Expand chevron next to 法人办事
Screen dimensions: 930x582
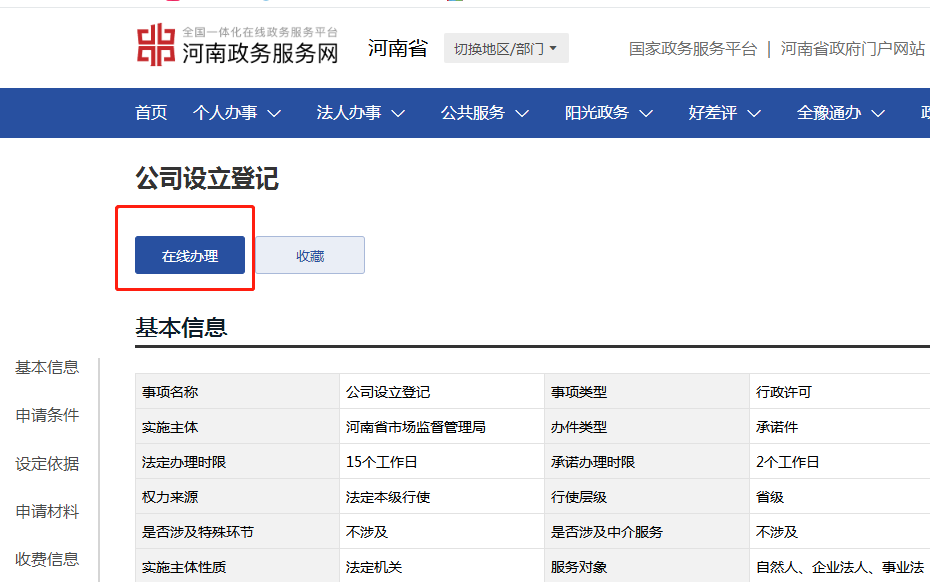[398, 113]
